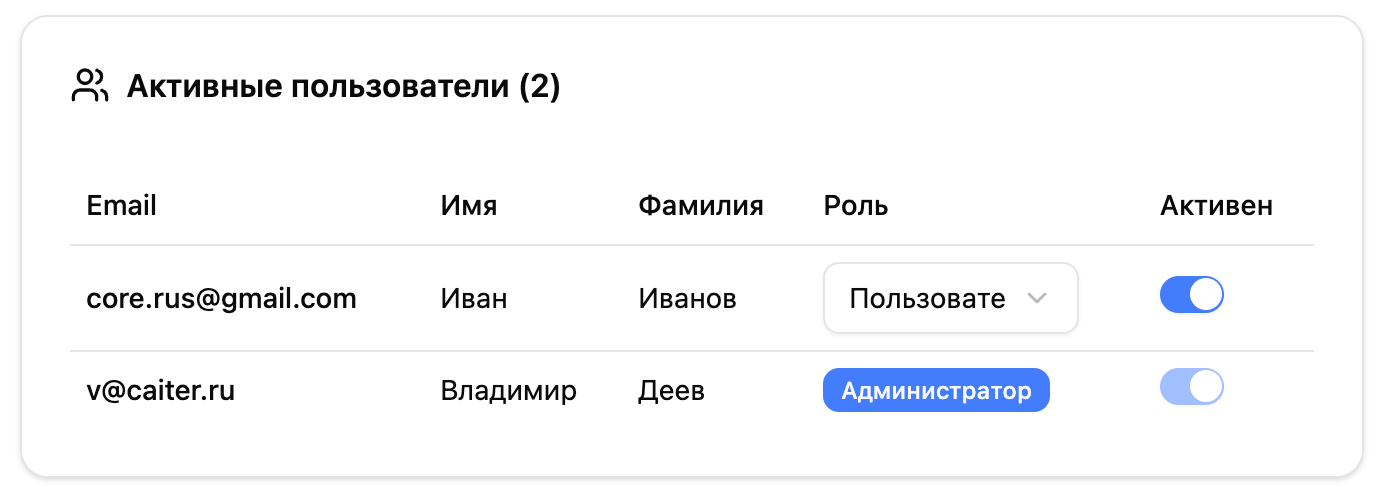Click the empty space between Администратор badge and switch

pyautogui.click(x=1104, y=390)
